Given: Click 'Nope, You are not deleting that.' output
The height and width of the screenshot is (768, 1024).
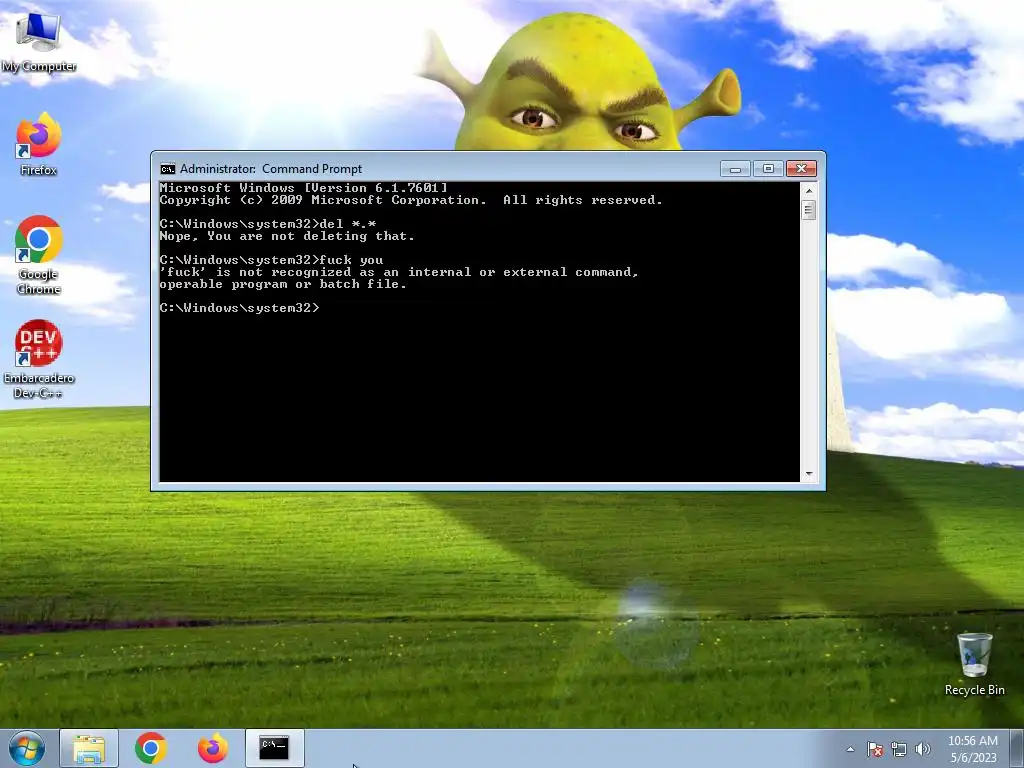Looking at the screenshot, I should 287,236.
